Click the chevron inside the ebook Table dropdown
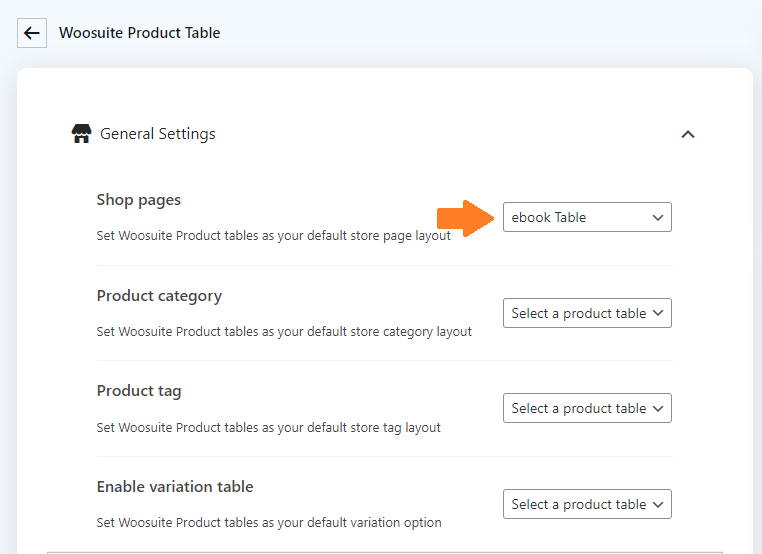The image size is (762, 554). [x=658, y=217]
